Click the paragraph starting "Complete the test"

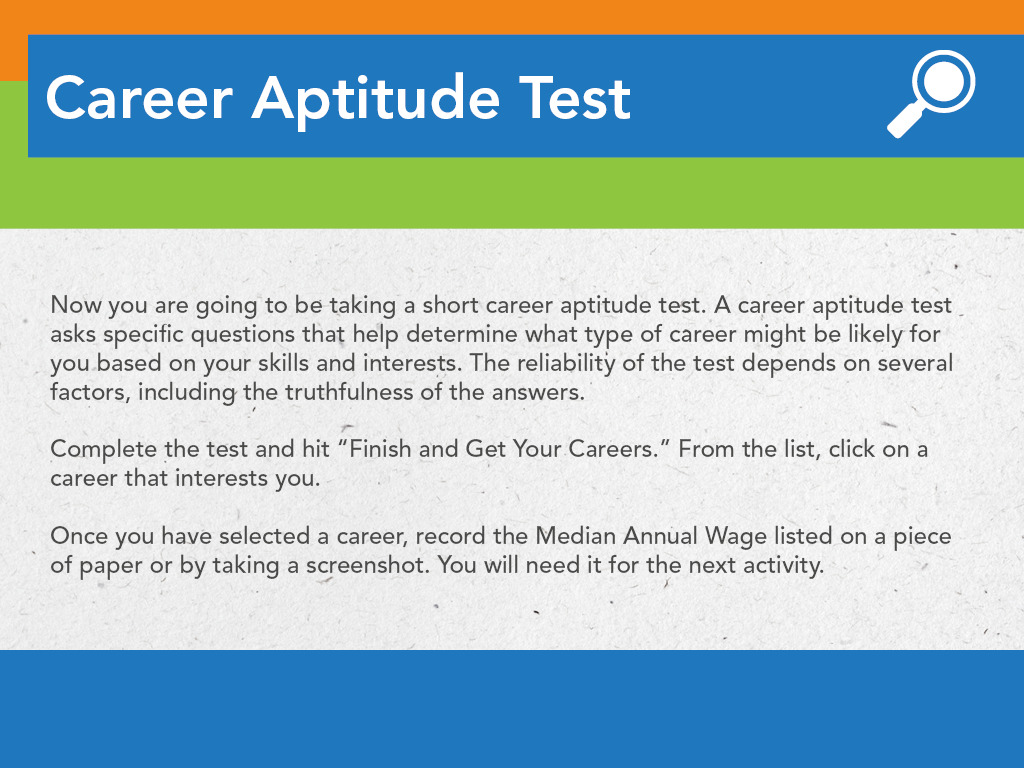tap(489, 464)
